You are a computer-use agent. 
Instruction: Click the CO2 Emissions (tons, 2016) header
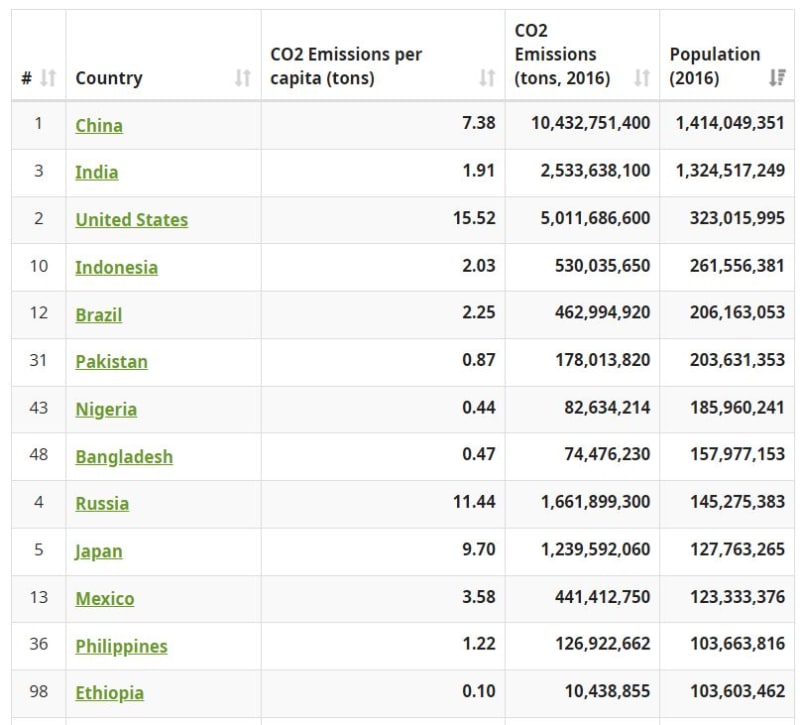(562, 55)
